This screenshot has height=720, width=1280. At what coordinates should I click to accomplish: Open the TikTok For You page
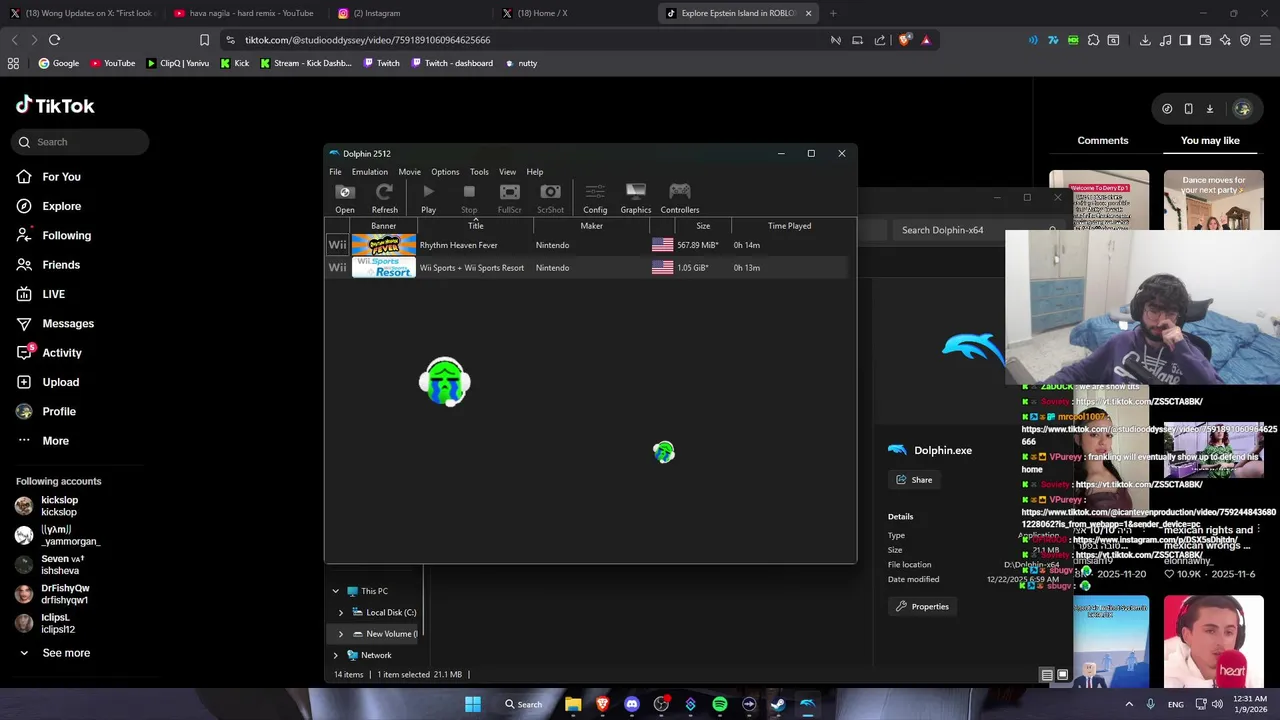click(x=61, y=177)
